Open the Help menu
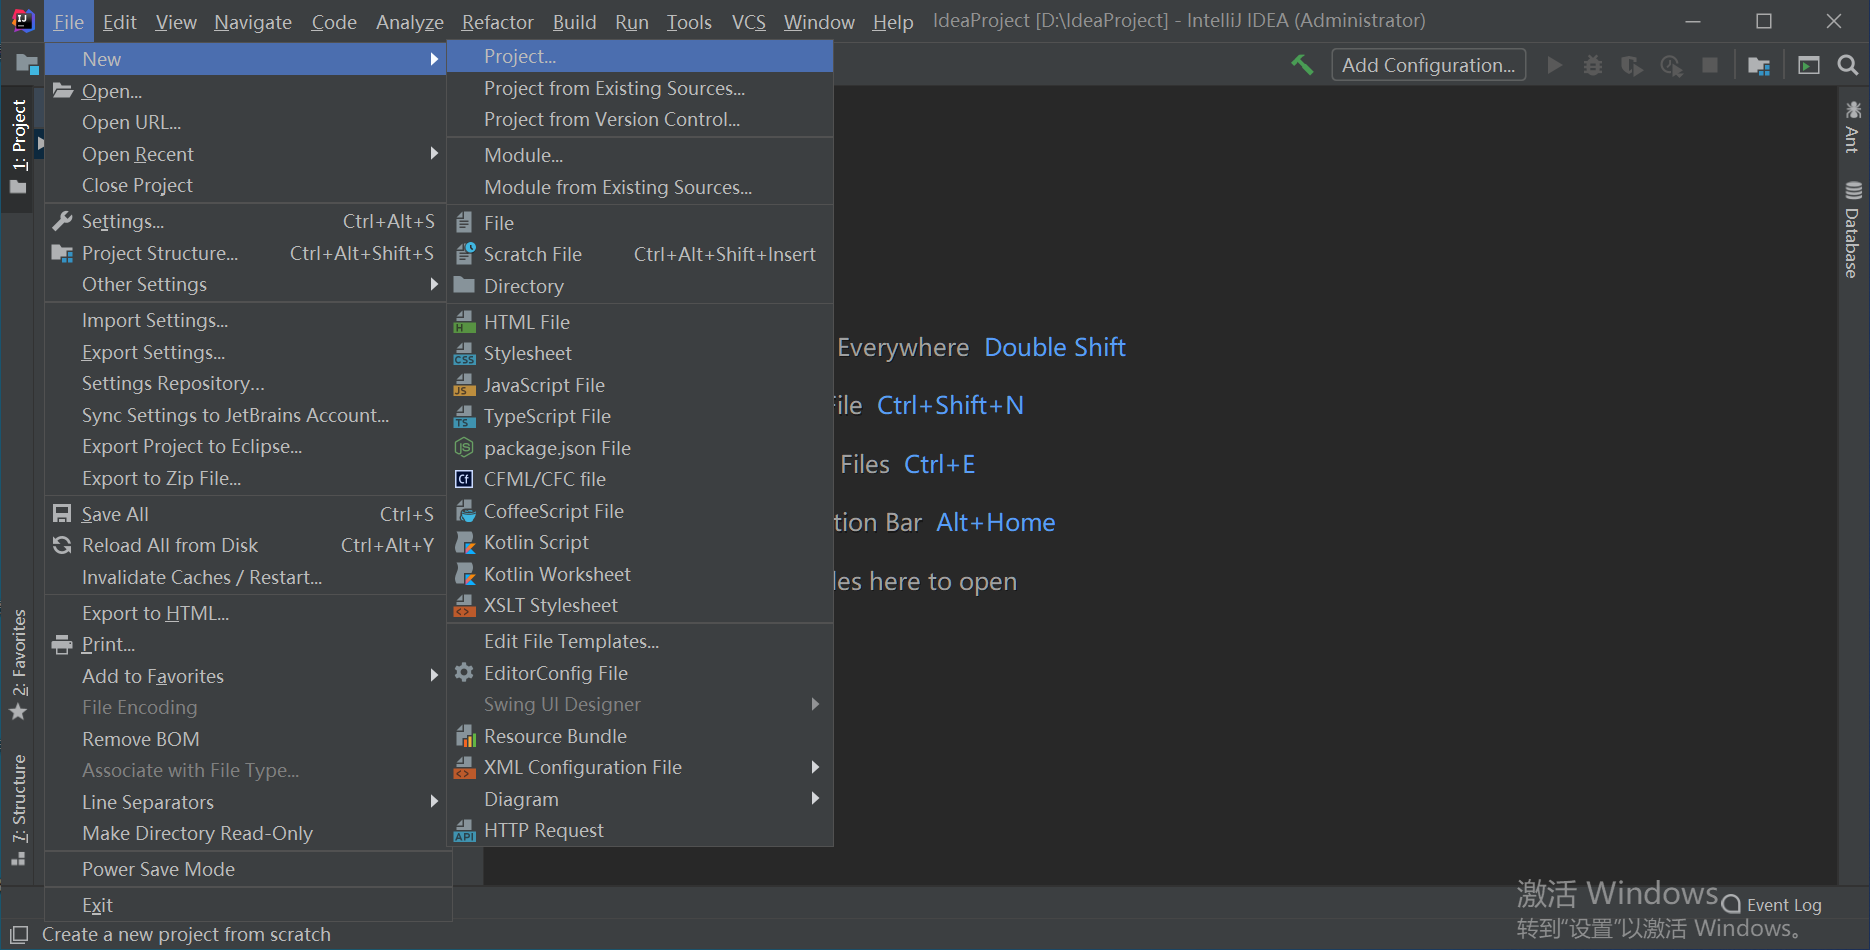The height and width of the screenshot is (950, 1870). tap(893, 22)
